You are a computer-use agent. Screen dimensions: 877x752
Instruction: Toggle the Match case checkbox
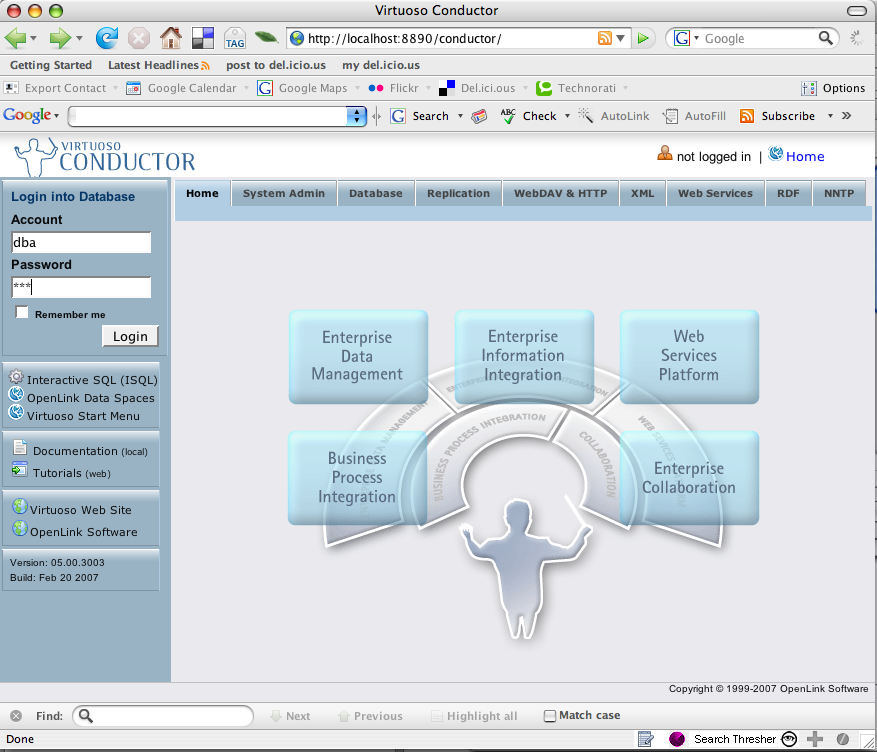point(550,716)
